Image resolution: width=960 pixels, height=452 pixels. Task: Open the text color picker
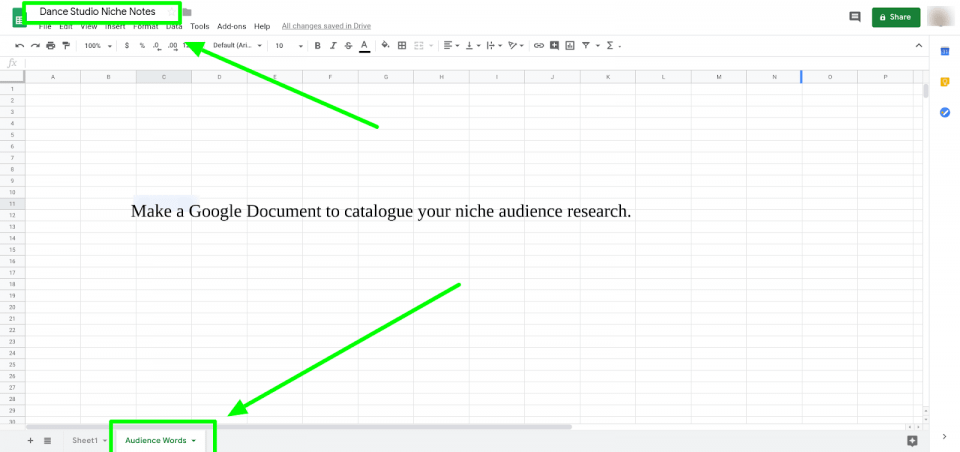364,46
